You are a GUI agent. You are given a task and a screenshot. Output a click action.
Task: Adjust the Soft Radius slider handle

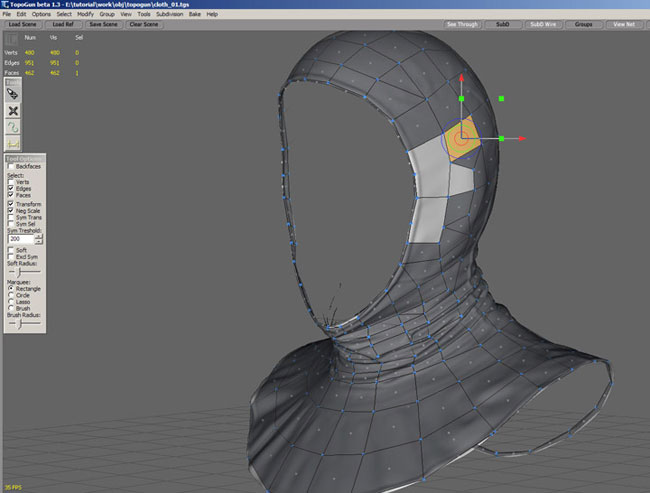(x=19, y=272)
